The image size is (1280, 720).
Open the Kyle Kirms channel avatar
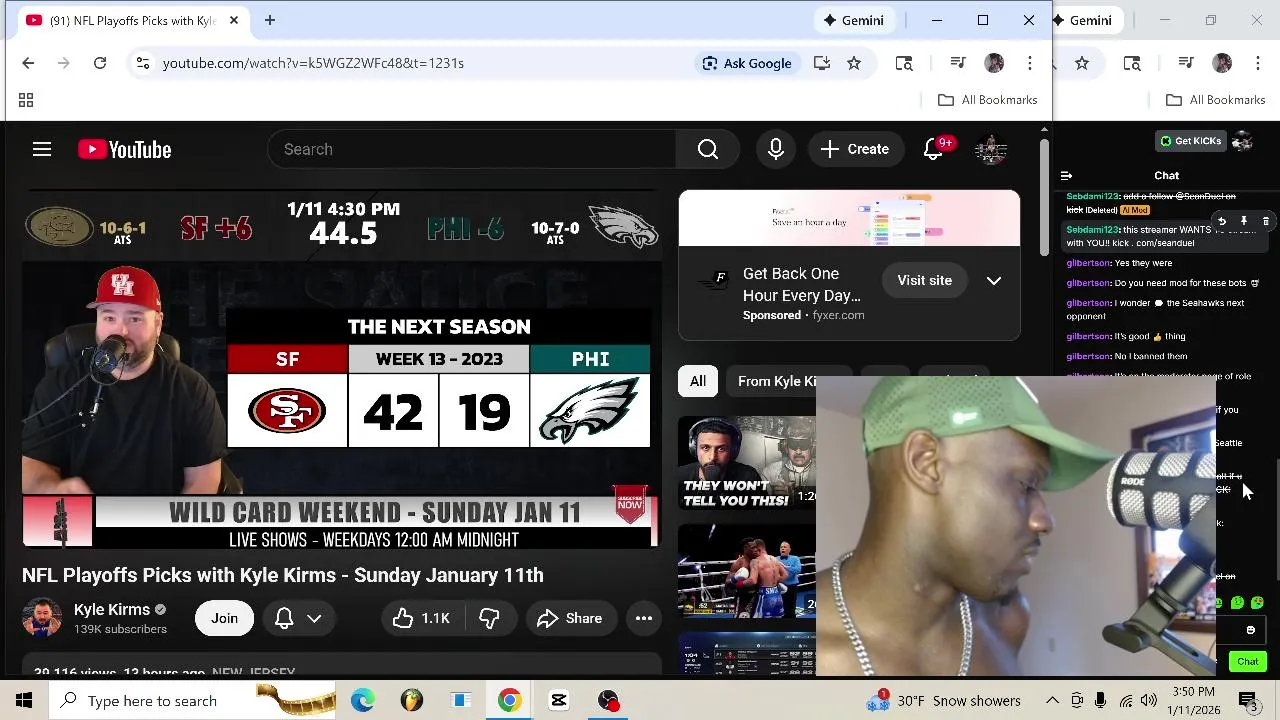(x=42, y=618)
